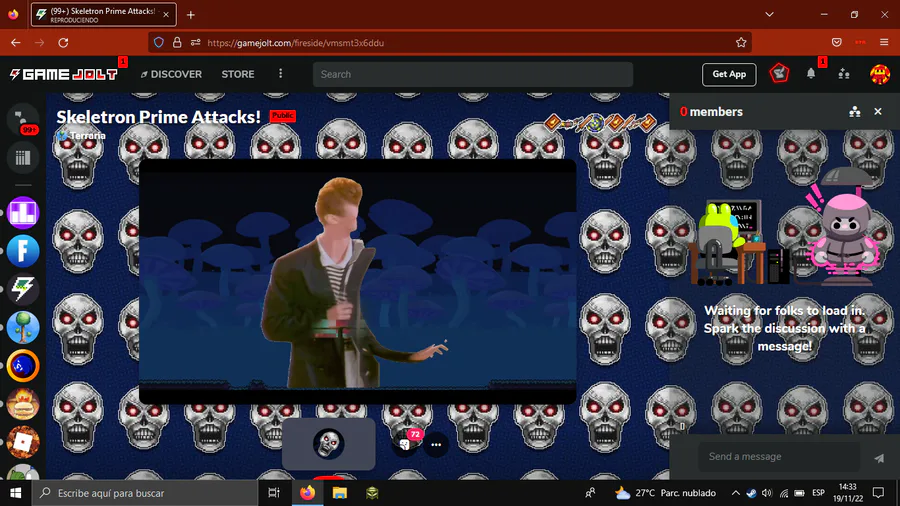Image resolution: width=900 pixels, height=506 pixels.
Task: Open Firefox hamburger application menu
Action: click(884, 42)
